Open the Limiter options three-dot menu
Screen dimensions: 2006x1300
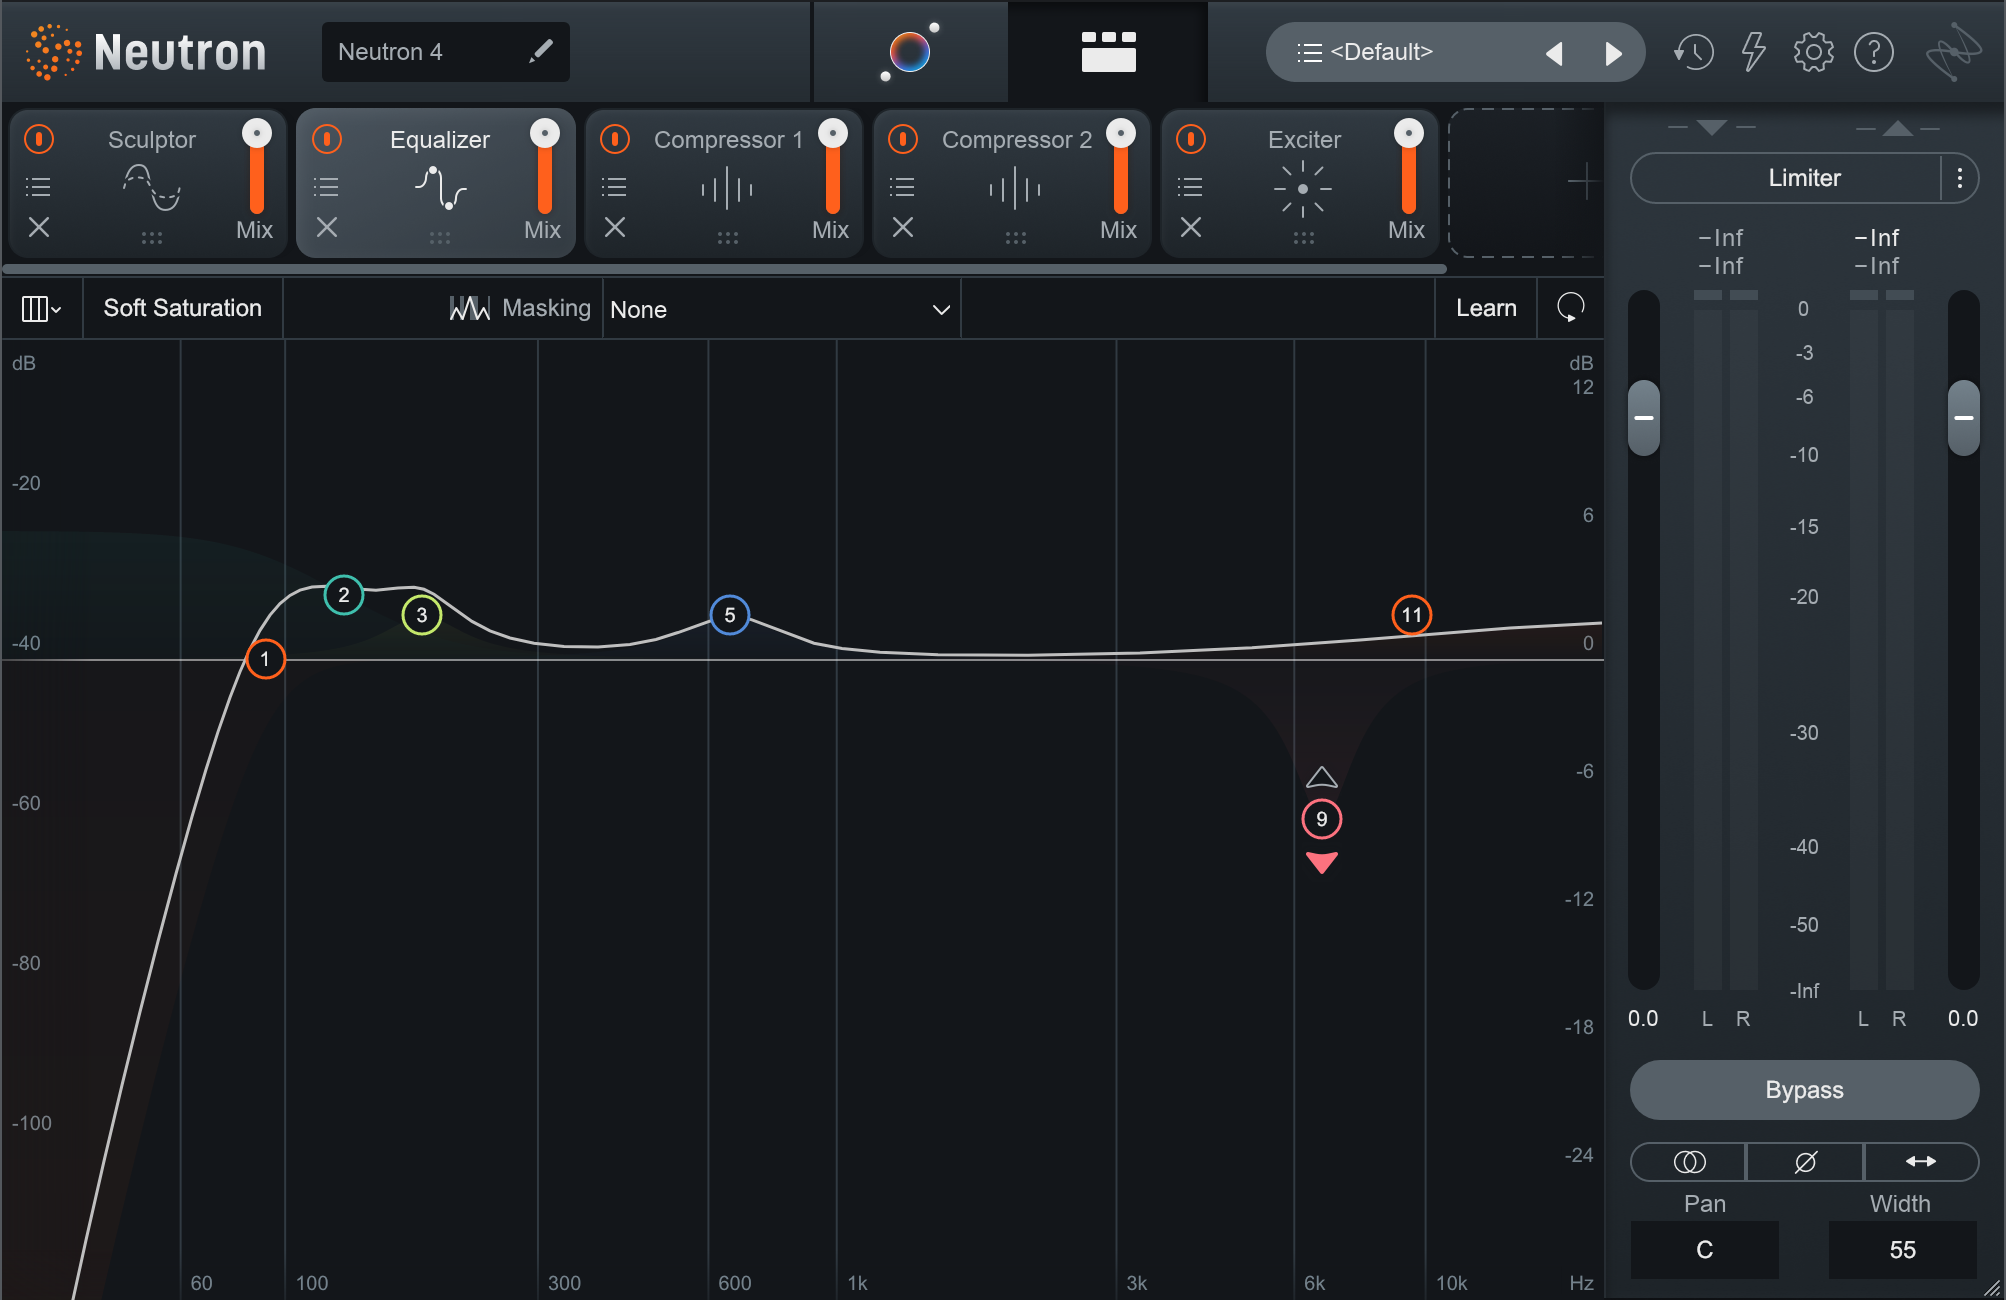(x=1959, y=178)
